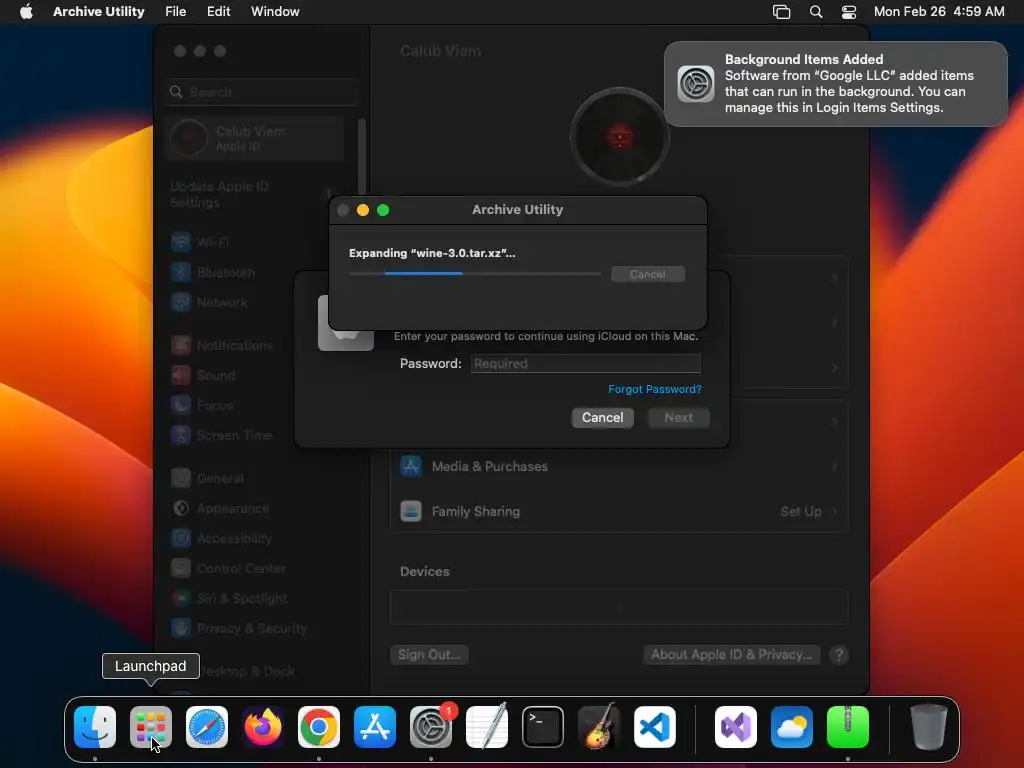The height and width of the screenshot is (768, 1024).
Task: Select Sound in settings sidebar
Action: [x=216, y=376]
